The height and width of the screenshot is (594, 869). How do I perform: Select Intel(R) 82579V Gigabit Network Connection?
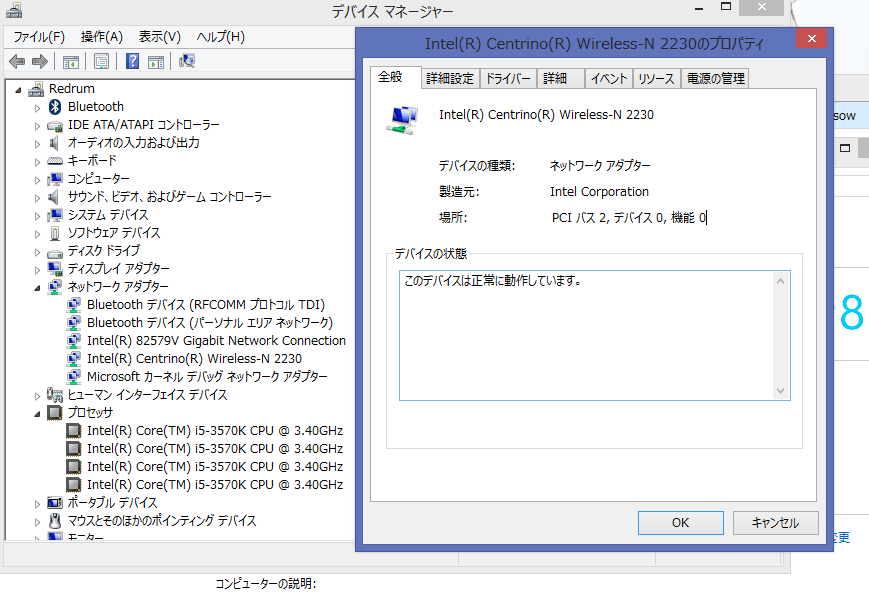[x=216, y=341]
